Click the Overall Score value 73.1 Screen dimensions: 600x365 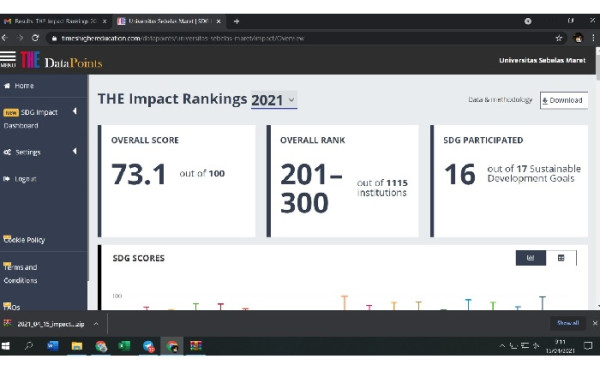coord(139,174)
